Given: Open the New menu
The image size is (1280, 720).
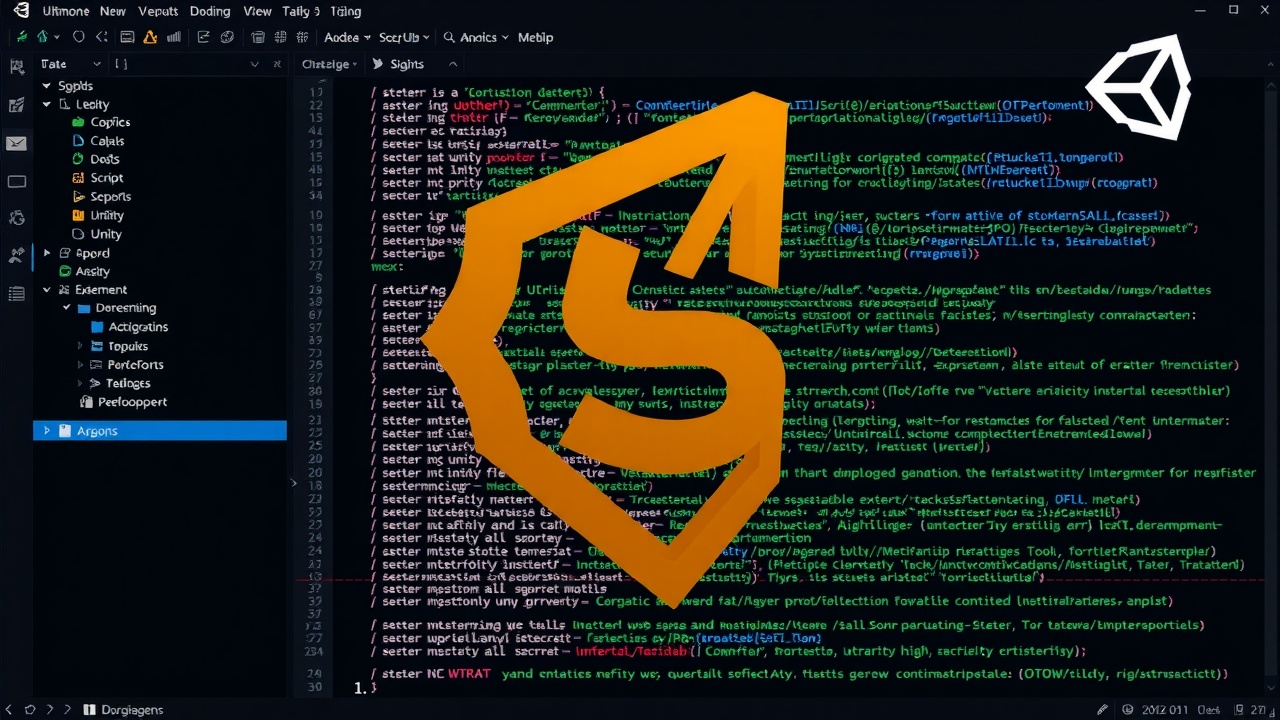Looking at the screenshot, I should [x=113, y=11].
